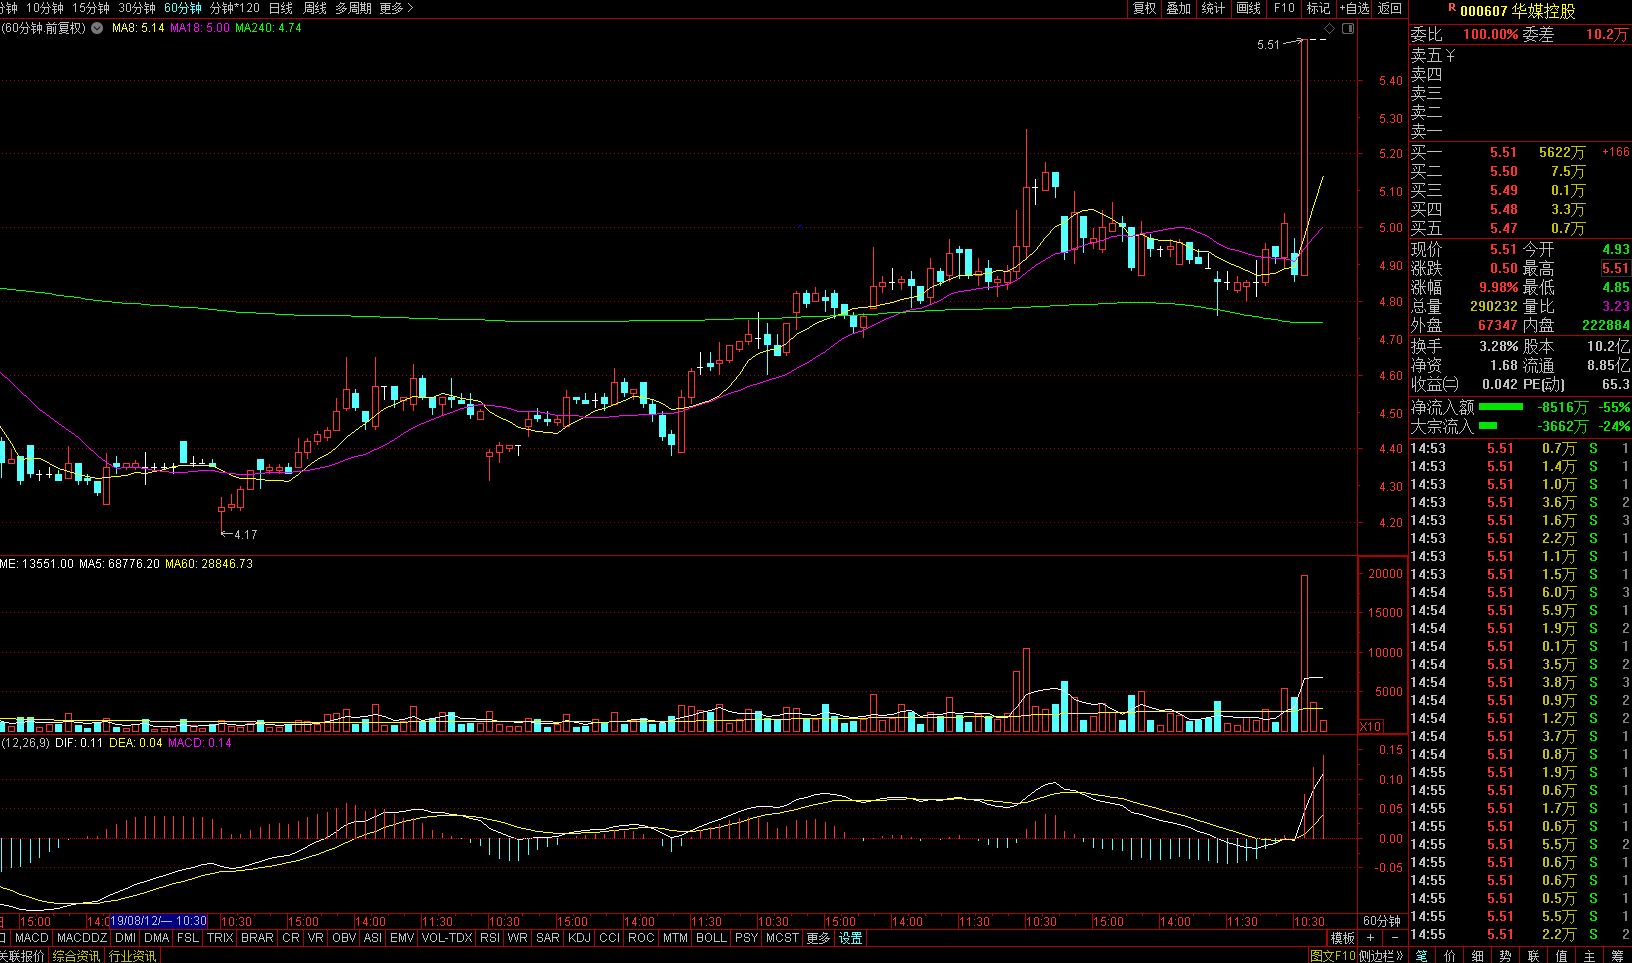Expand 更多 indicators in the bottom indicator bar
This screenshot has height=963, width=1632.
coord(818,938)
